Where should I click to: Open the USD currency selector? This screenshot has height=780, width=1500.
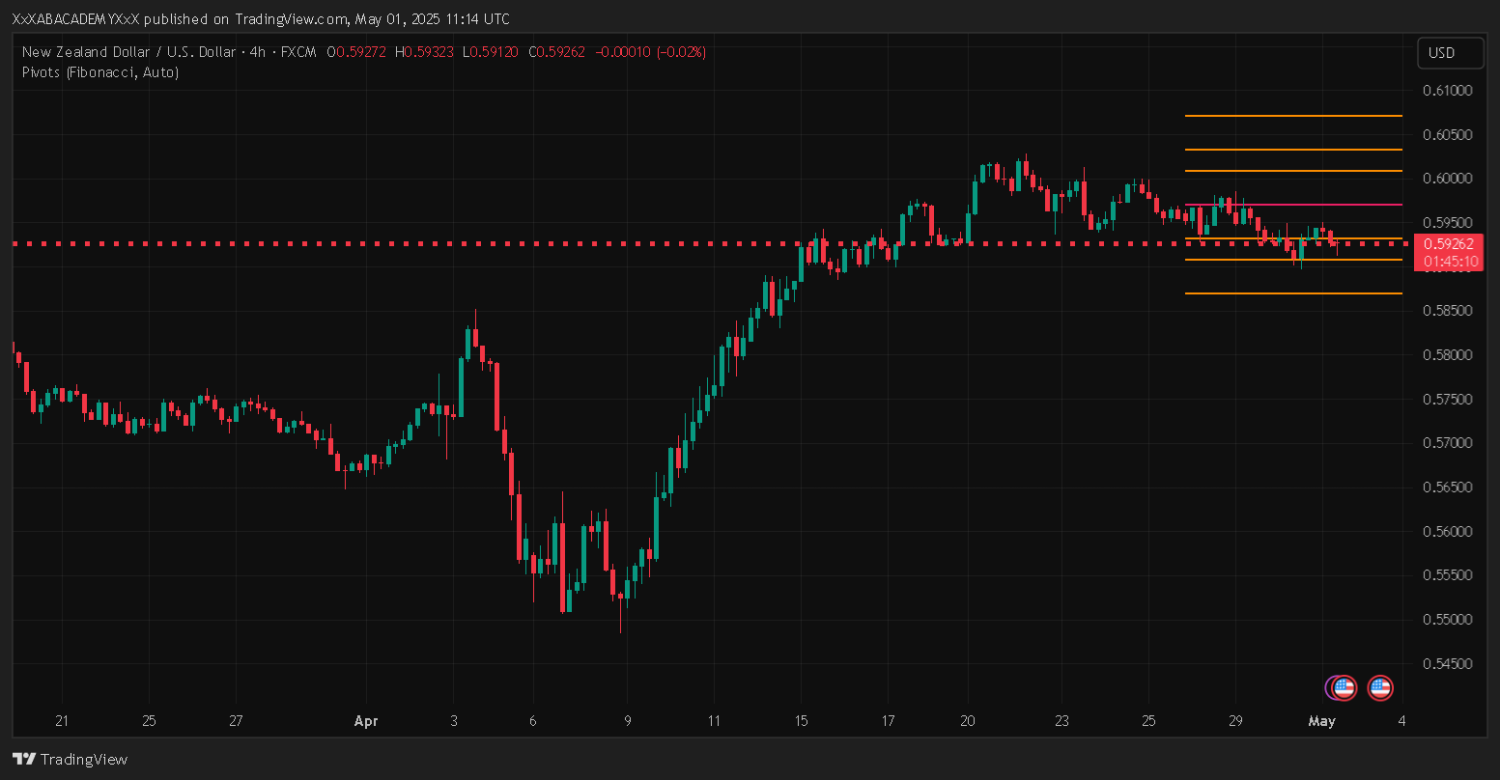click(x=1441, y=52)
